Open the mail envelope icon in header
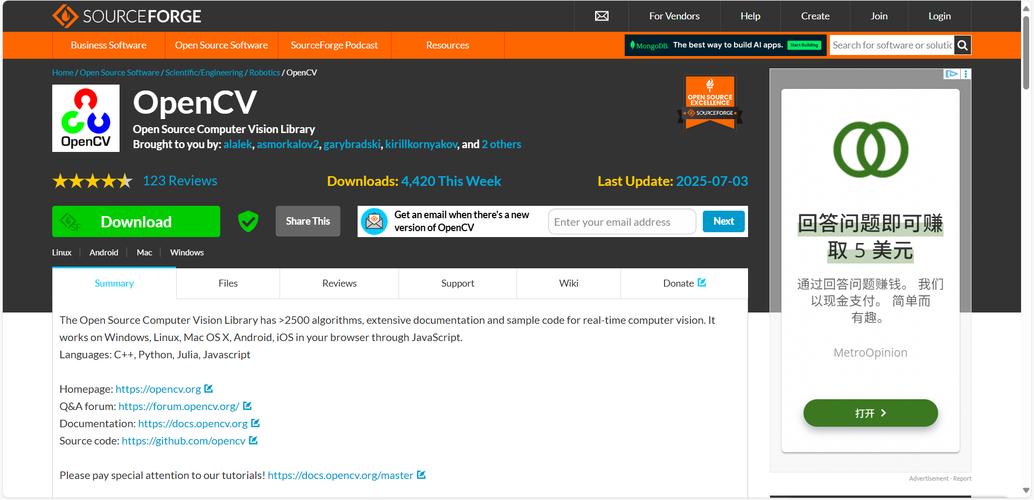 (601, 16)
